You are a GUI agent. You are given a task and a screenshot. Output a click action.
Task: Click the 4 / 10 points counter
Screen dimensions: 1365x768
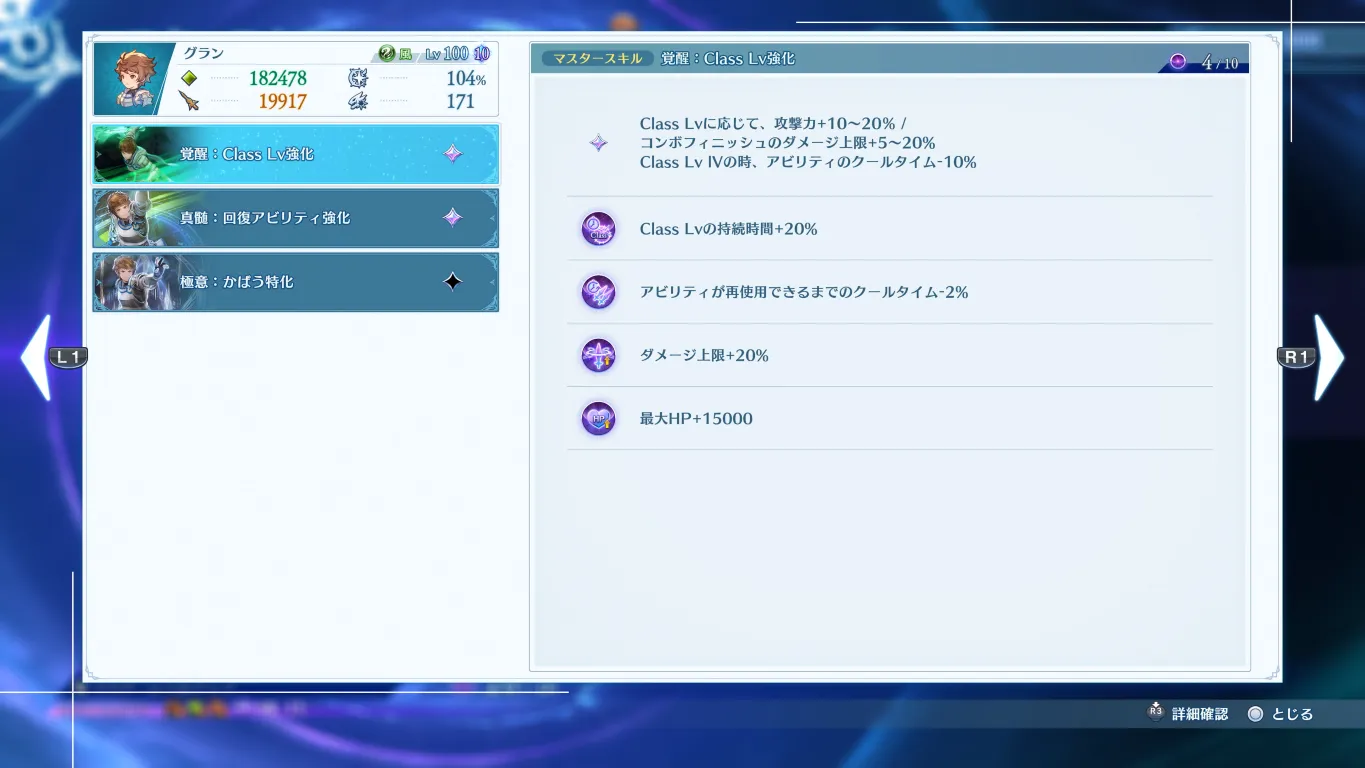click(x=1219, y=63)
